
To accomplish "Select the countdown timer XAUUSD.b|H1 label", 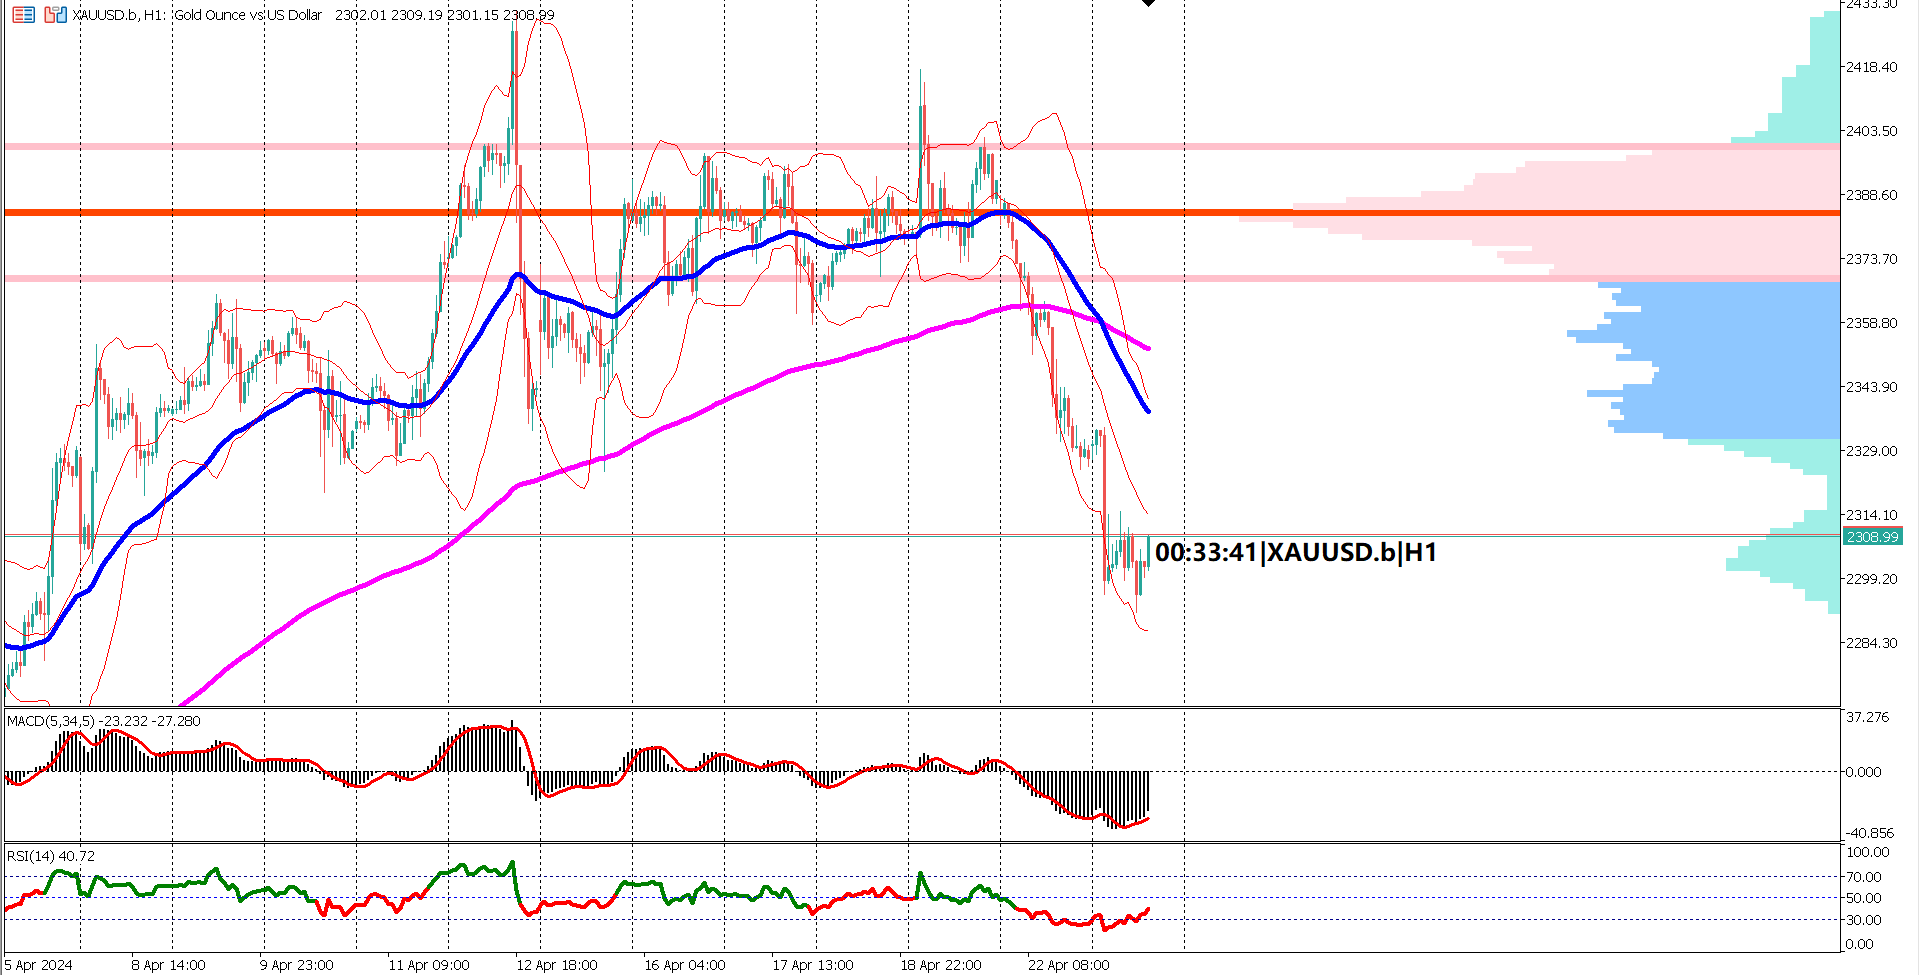I will [1295, 552].
